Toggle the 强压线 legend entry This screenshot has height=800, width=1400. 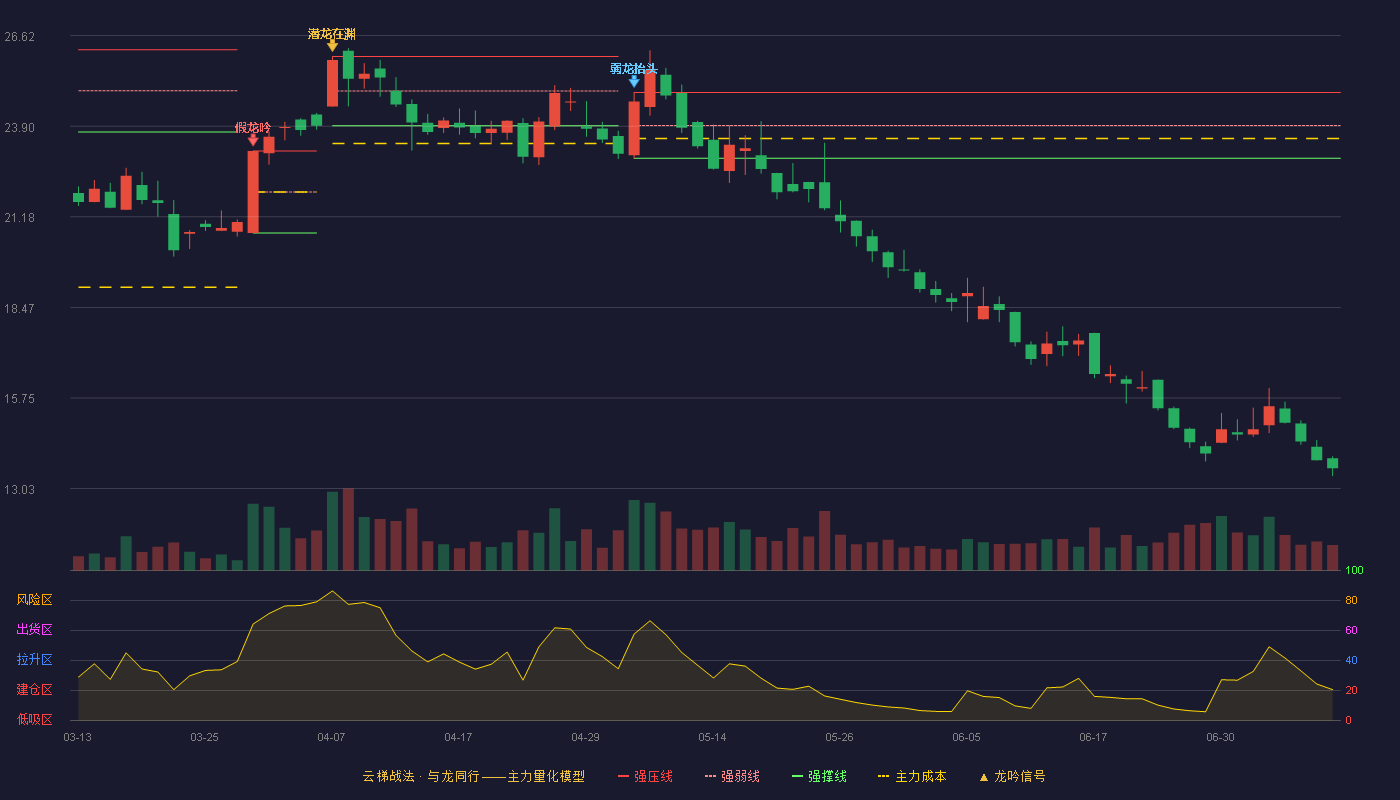[x=645, y=776]
